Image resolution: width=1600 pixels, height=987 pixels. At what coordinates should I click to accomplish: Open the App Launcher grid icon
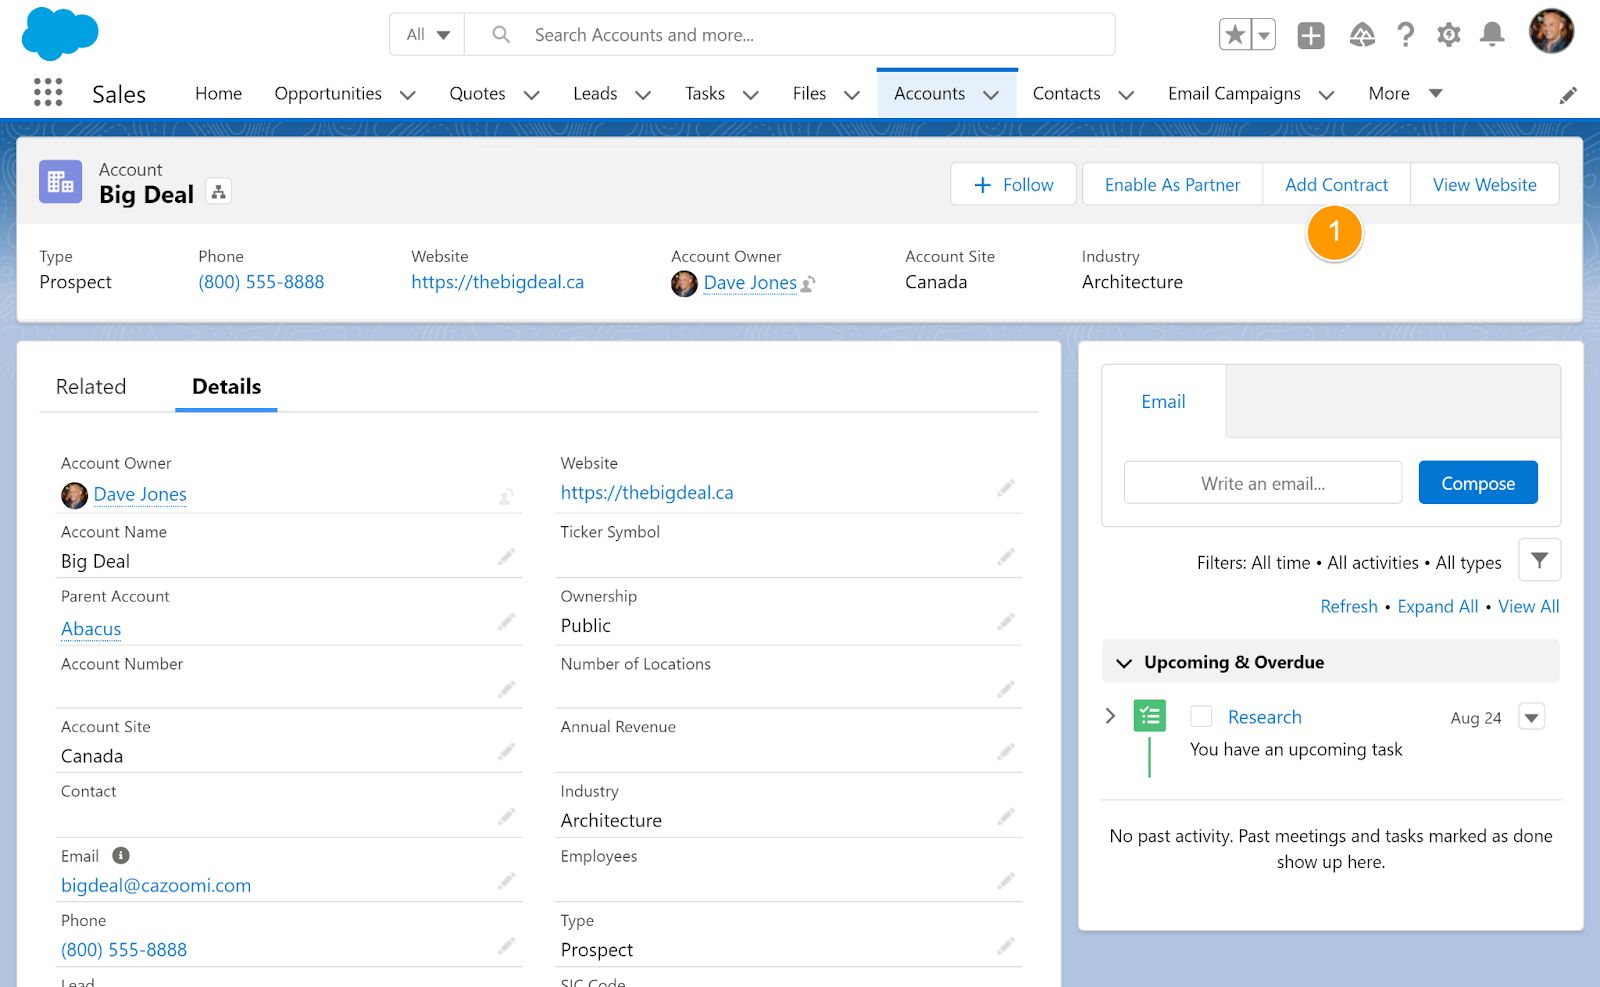(48, 93)
